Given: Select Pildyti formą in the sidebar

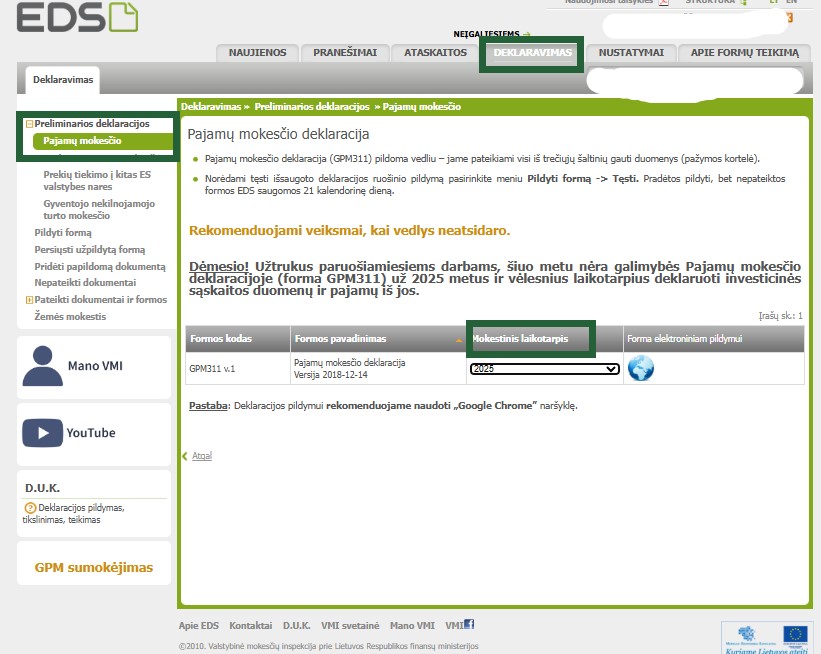Looking at the screenshot, I should tap(63, 232).
